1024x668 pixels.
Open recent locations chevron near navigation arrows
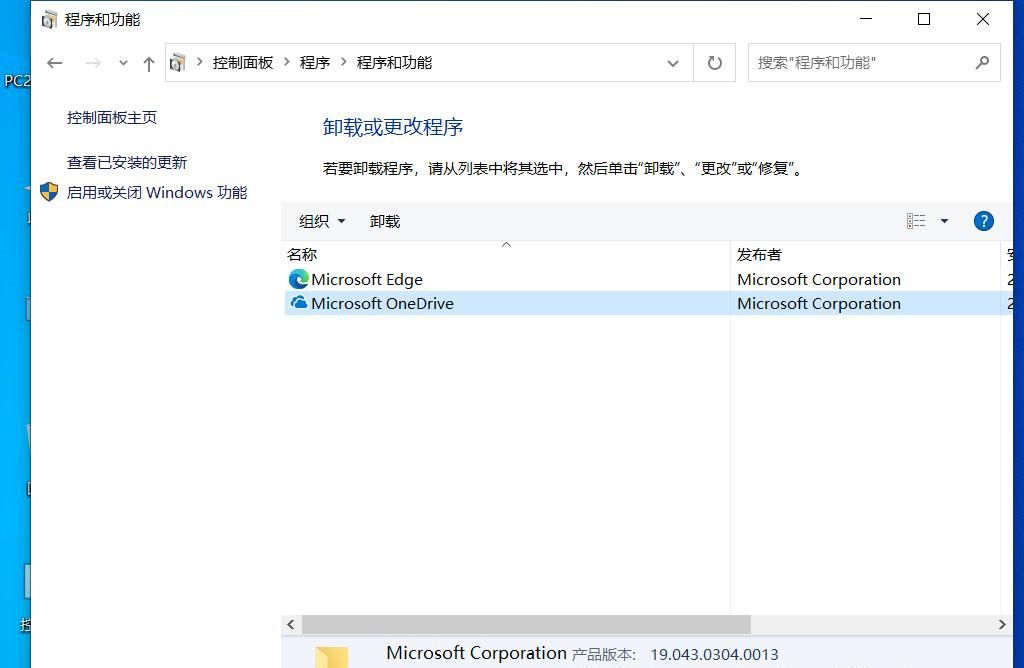click(x=123, y=63)
